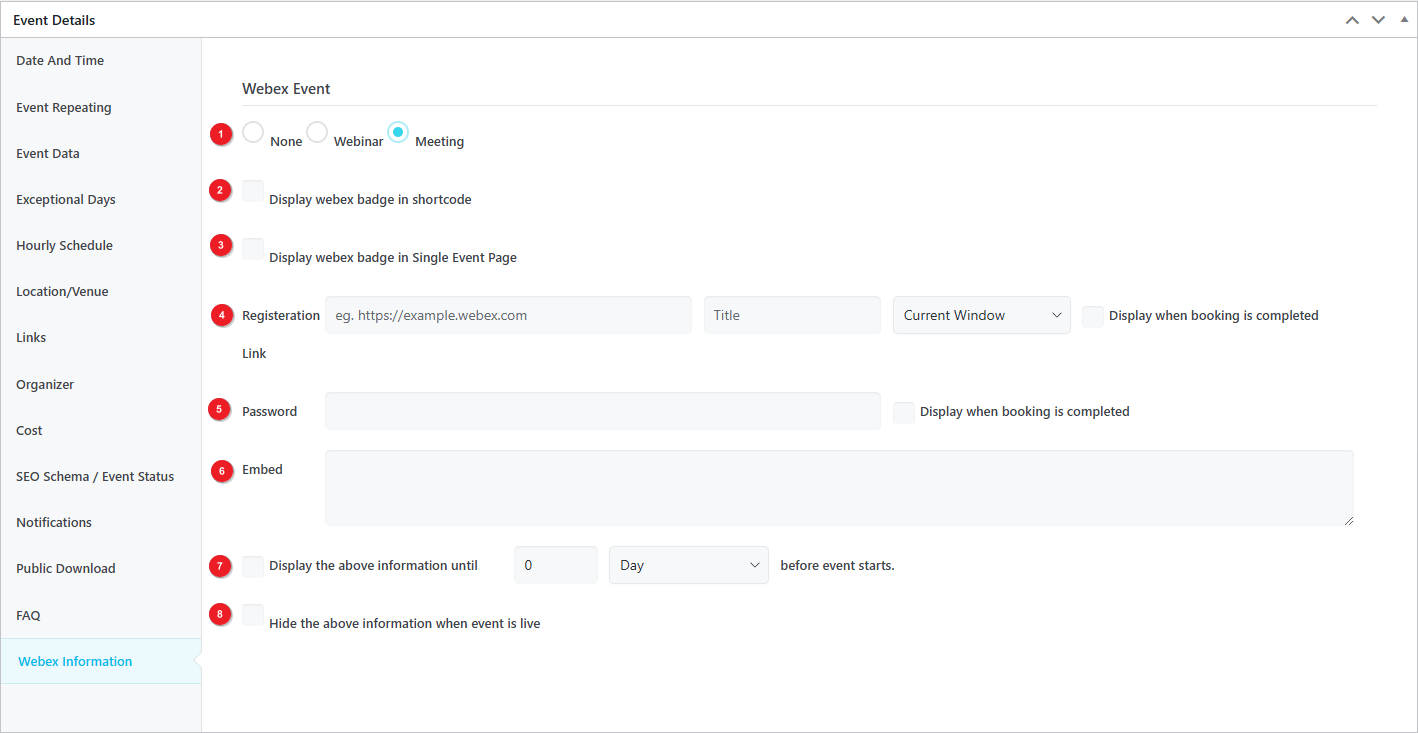The image size is (1418, 733).
Task: Open the Date And Time tab
Action: (60, 61)
